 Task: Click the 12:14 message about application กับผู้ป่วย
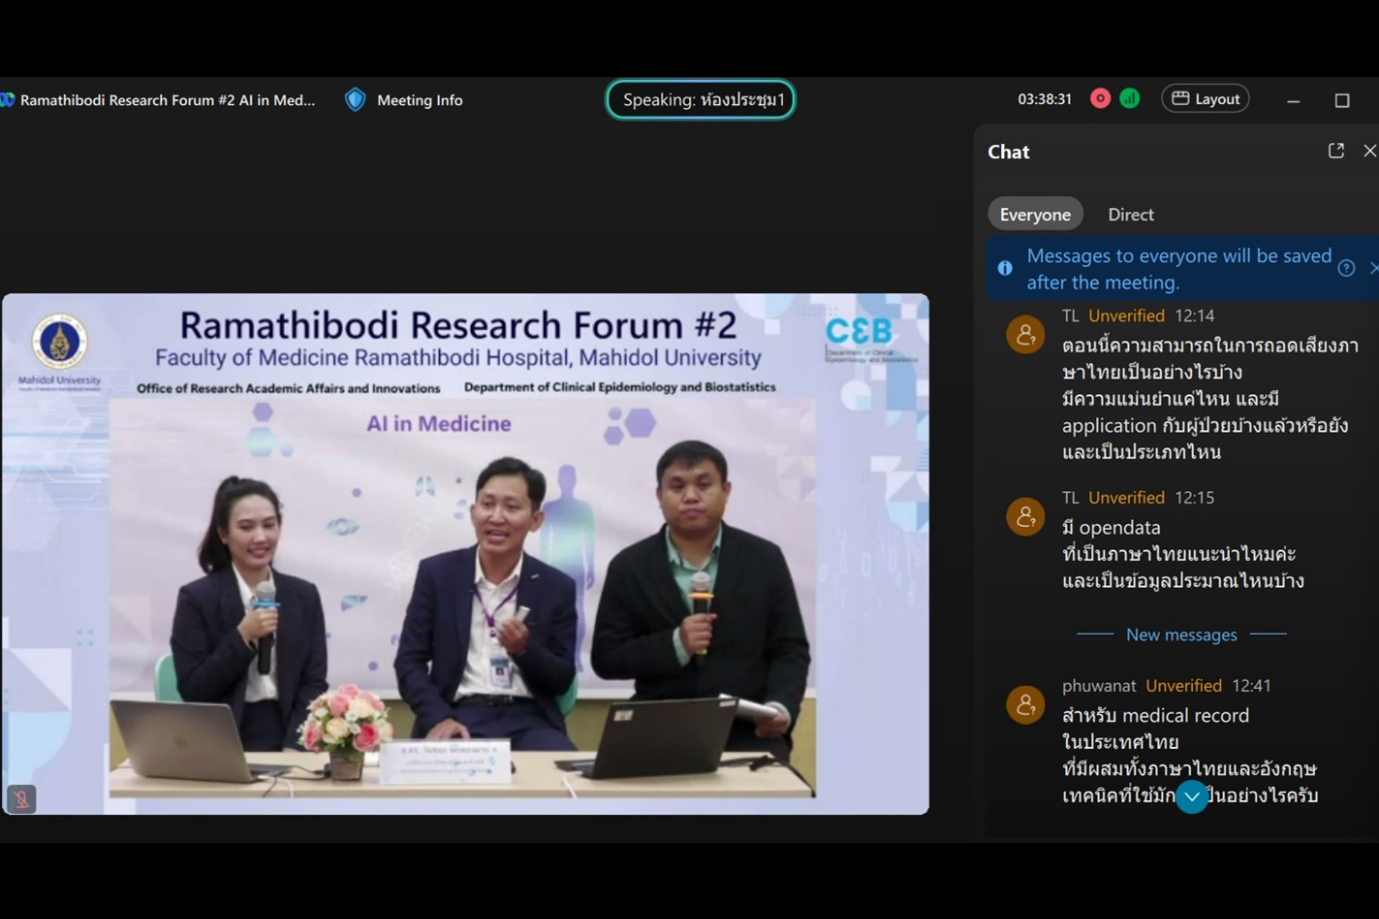(x=1210, y=398)
